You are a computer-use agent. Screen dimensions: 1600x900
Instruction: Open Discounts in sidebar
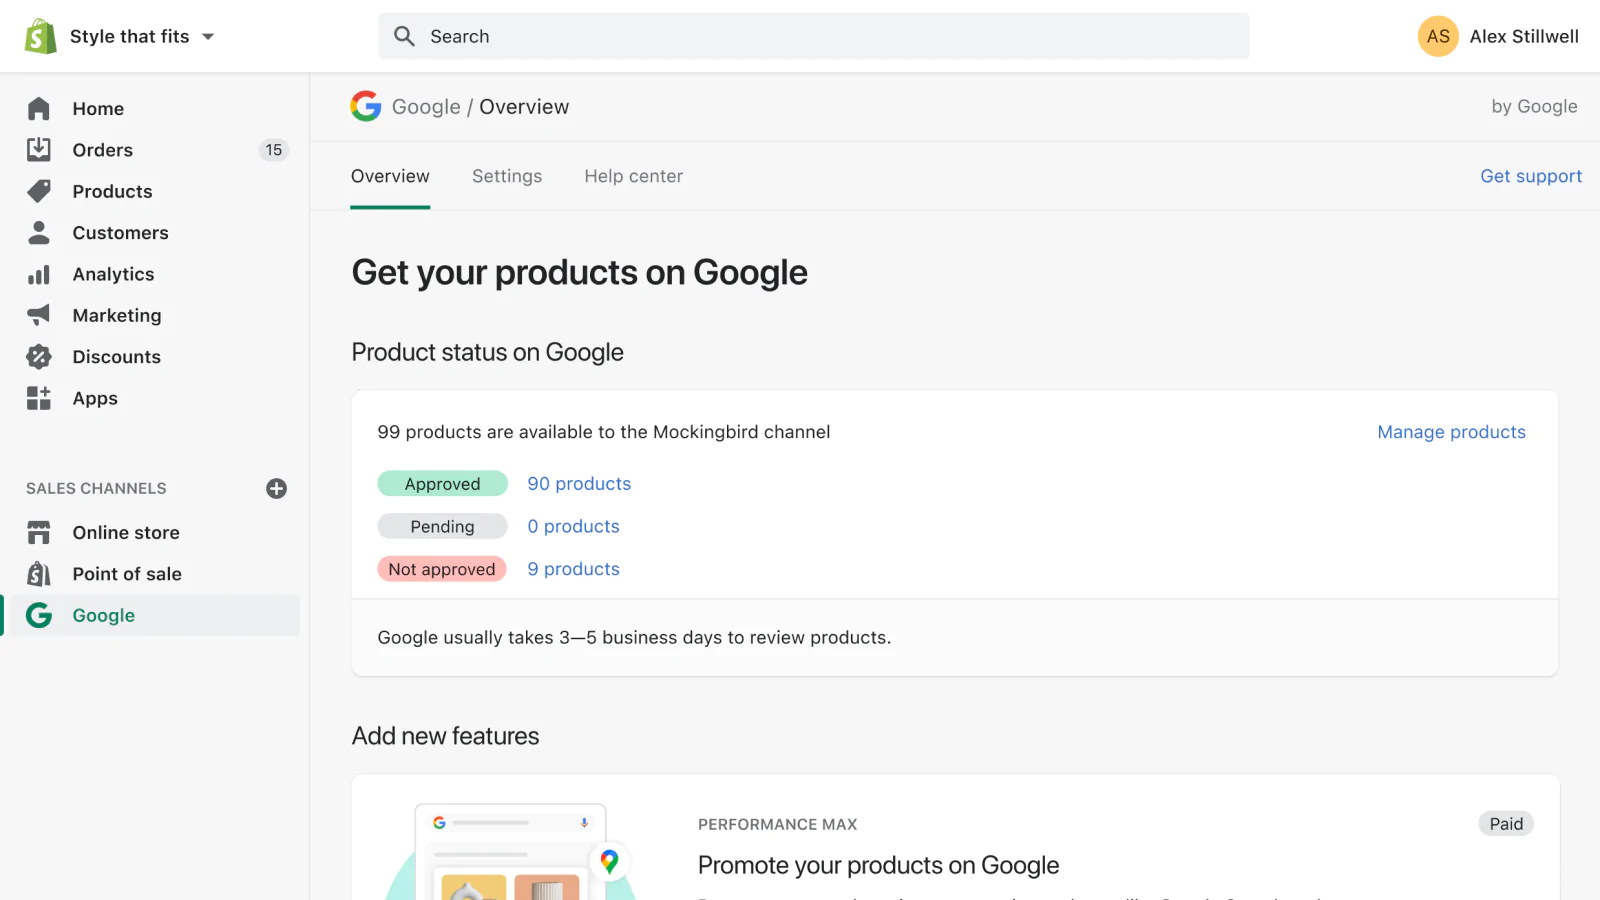tap(116, 357)
